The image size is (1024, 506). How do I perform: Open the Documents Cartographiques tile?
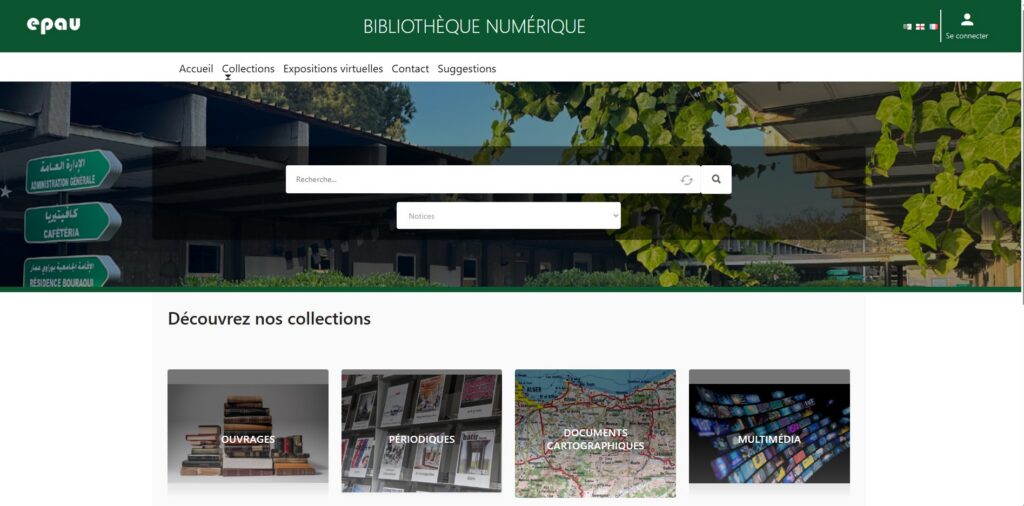click(596, 434)
